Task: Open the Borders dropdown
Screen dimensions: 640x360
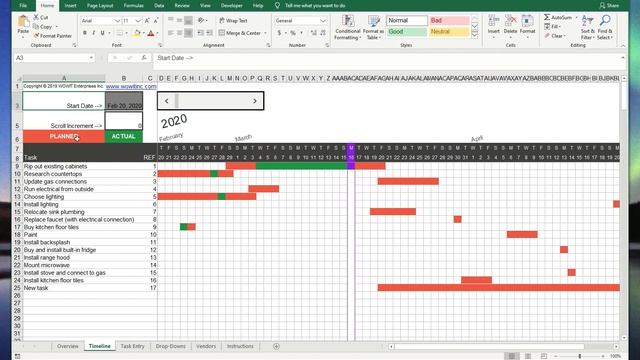Action: [x=126, y=33]
